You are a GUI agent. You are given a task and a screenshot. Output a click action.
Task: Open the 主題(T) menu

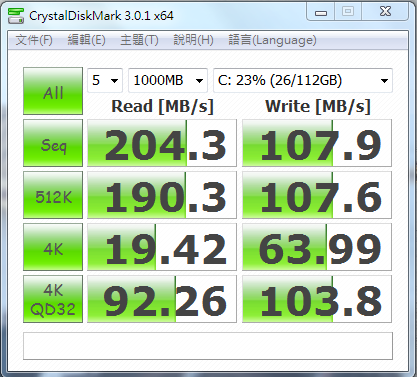click(139, 40)
